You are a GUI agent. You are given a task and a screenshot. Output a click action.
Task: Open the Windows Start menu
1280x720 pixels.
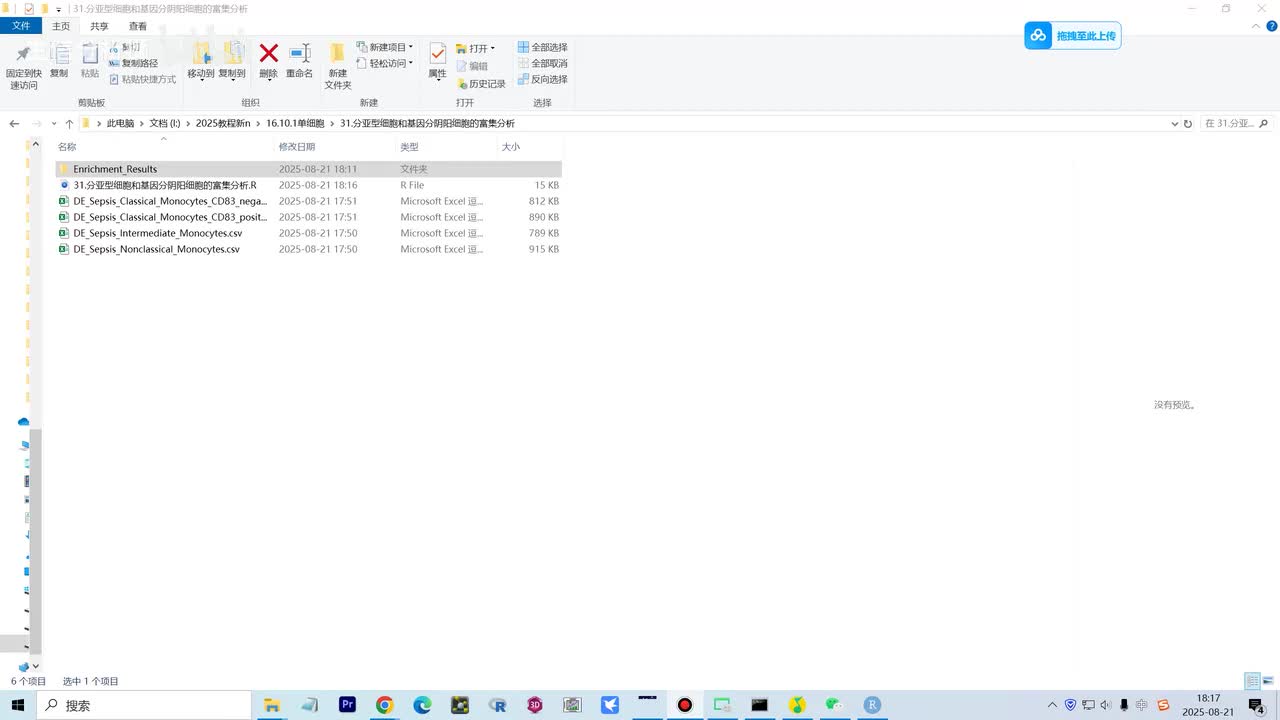[18, 705]
